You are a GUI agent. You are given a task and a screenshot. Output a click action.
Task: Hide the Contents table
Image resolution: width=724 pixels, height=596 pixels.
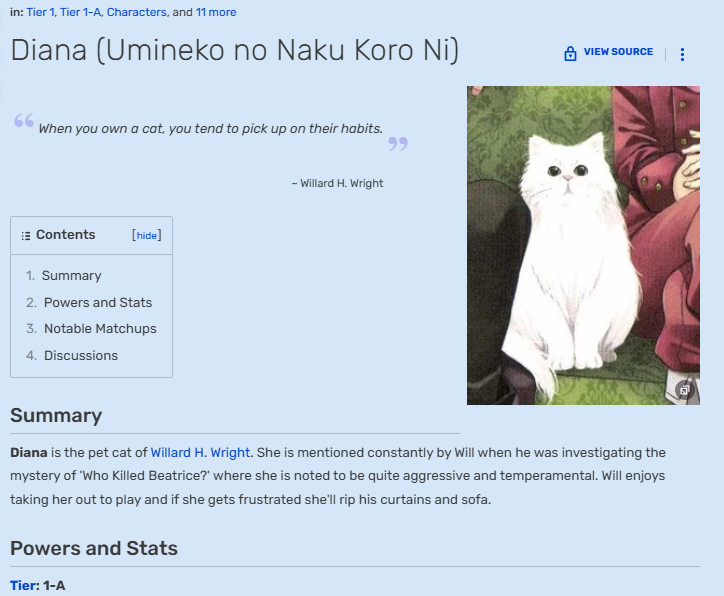pyautogui.click(x=146, y=235)
